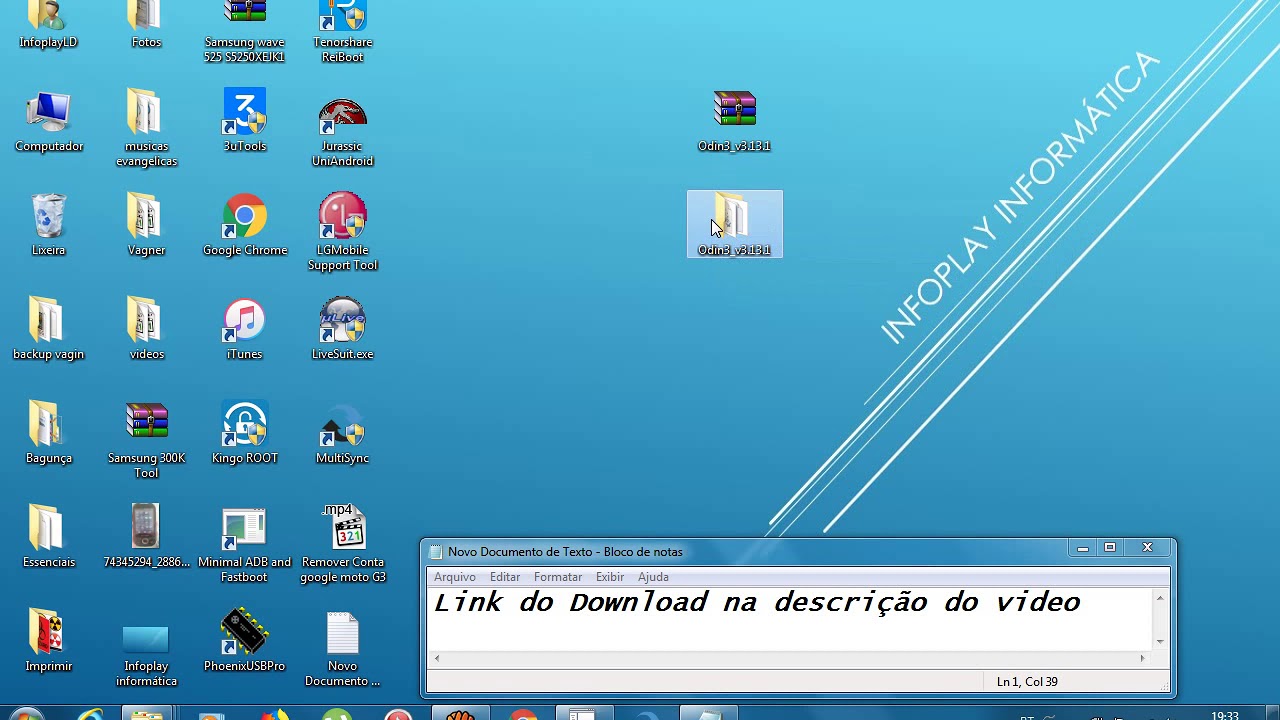Select the Lixeira recycle bin
Screen dimensions: 1280x720
(48, 226)
